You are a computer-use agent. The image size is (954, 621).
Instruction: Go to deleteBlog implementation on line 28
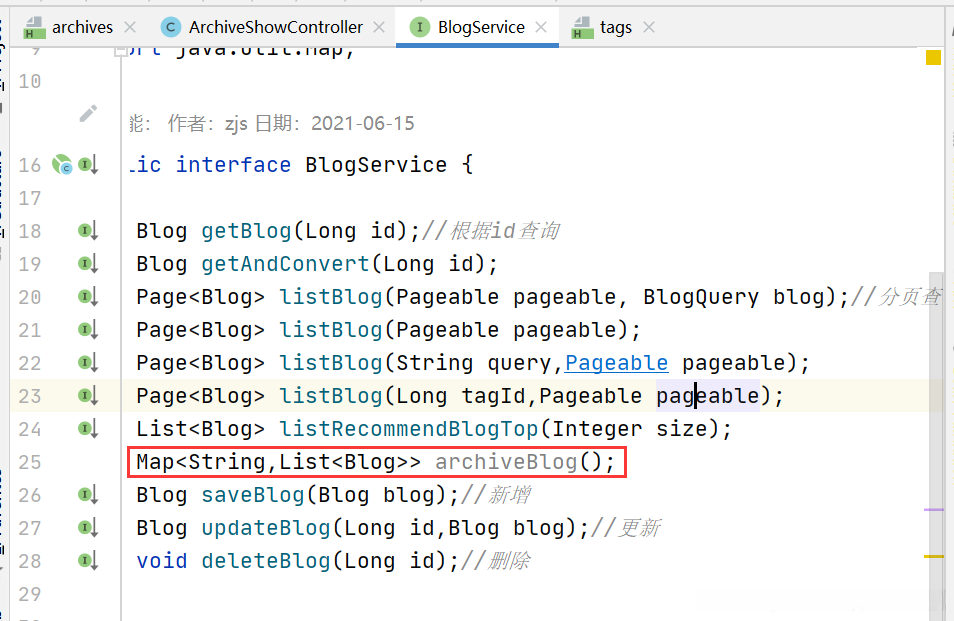(x=88, y=561)
